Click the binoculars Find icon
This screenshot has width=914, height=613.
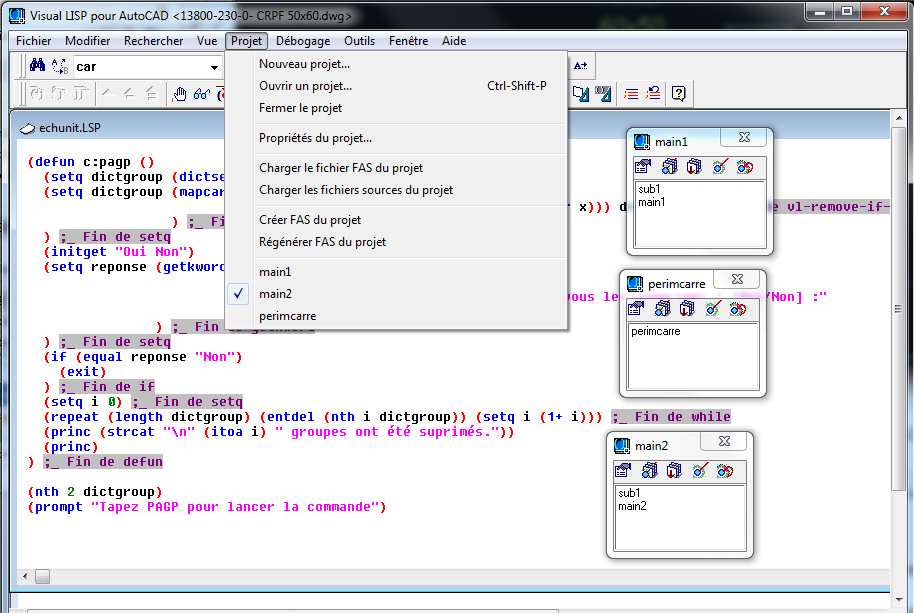pyautogui.click(x=37, y=66)
